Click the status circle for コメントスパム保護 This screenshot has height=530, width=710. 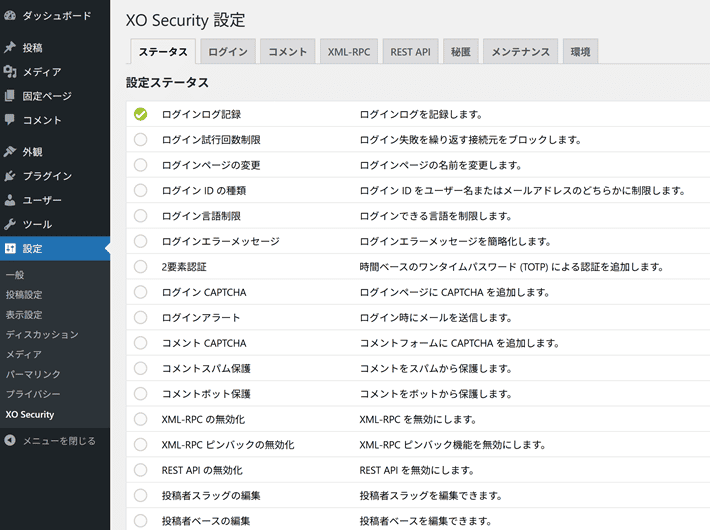(x=140, y=368)
